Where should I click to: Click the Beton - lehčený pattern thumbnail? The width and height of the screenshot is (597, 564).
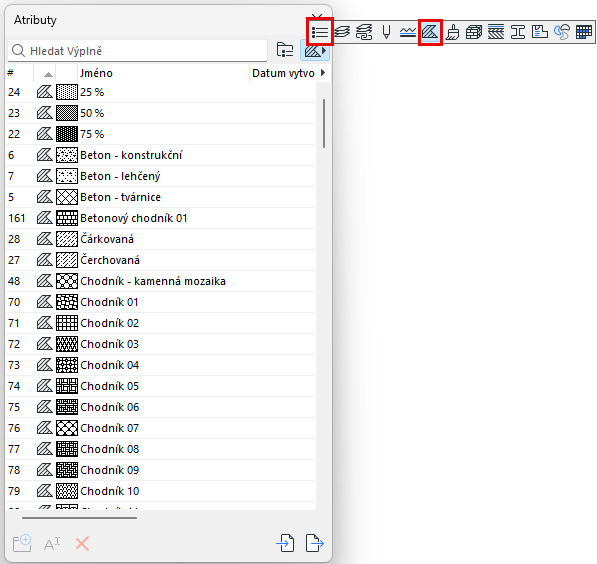tap(67, 176)
